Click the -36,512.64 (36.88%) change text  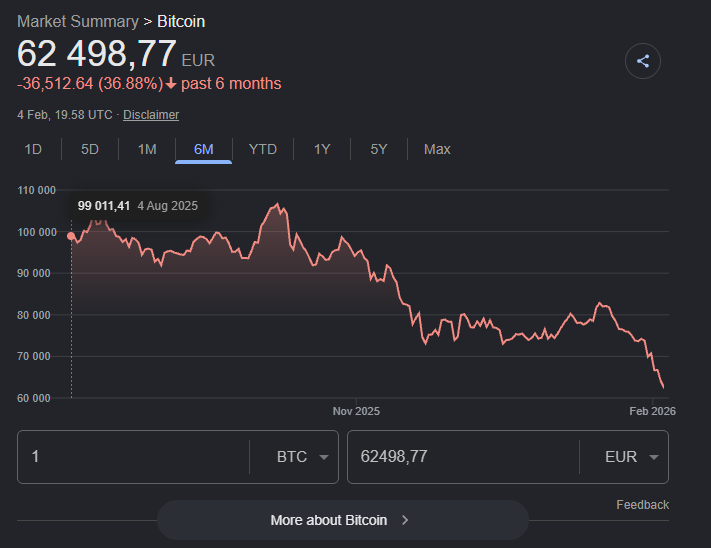[x=90, y=83]
